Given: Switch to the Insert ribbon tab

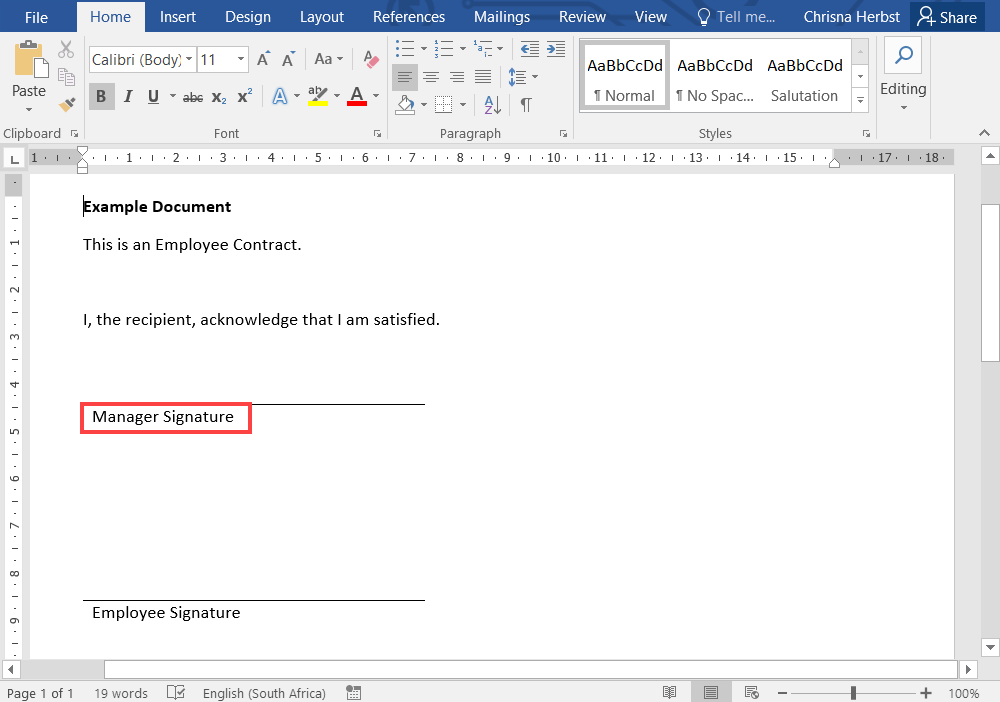Looking at the screenshot, I should pos(178,17).
